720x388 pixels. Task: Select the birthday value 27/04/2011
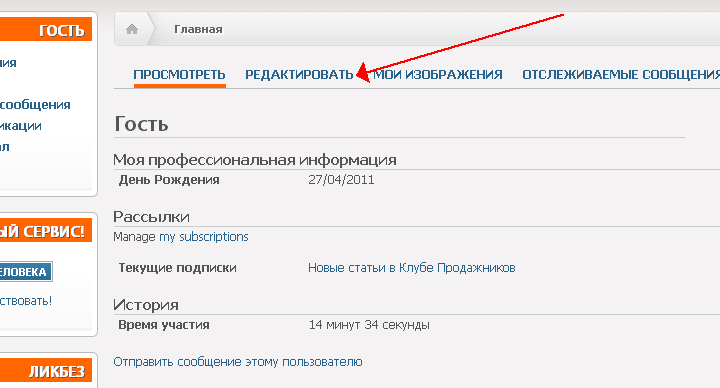(341, 180)
